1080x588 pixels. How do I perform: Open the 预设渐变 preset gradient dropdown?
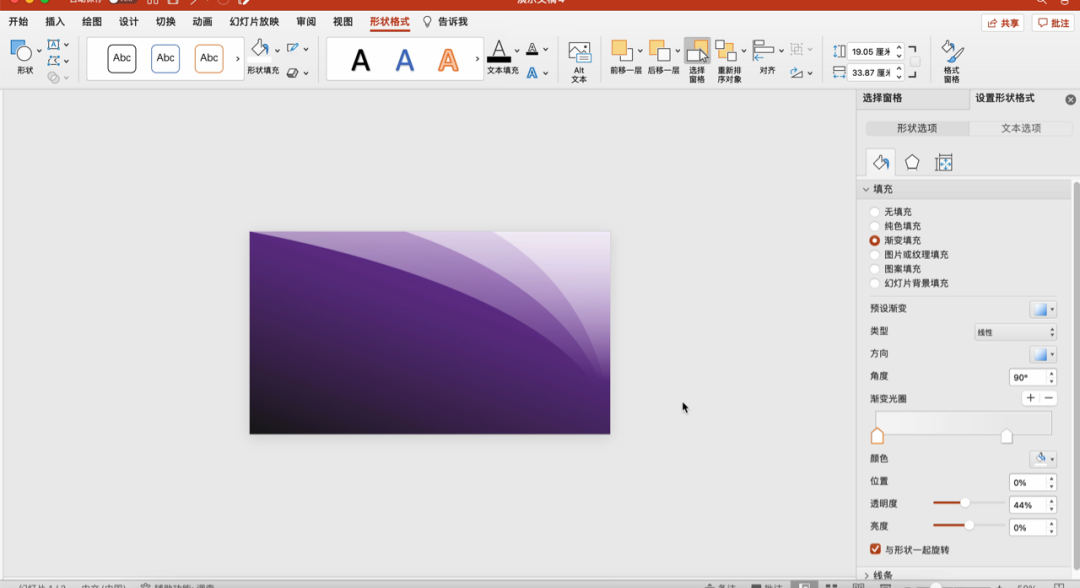coord(1043,309)
